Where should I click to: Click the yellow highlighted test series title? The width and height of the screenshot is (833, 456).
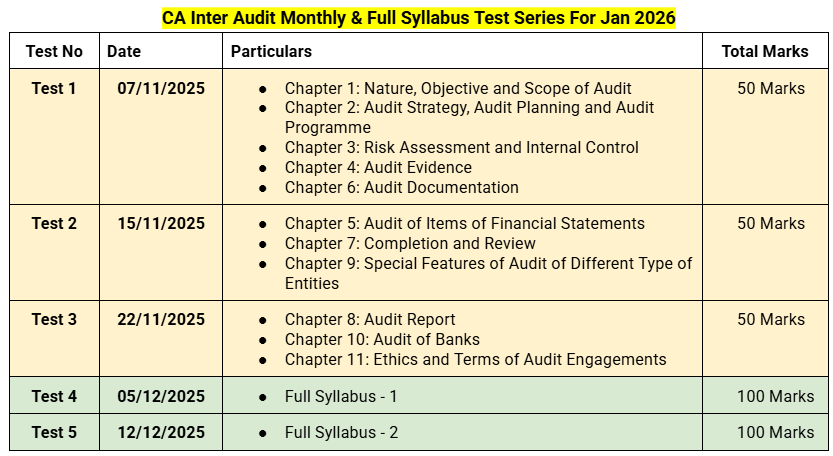tap(419, 17)
